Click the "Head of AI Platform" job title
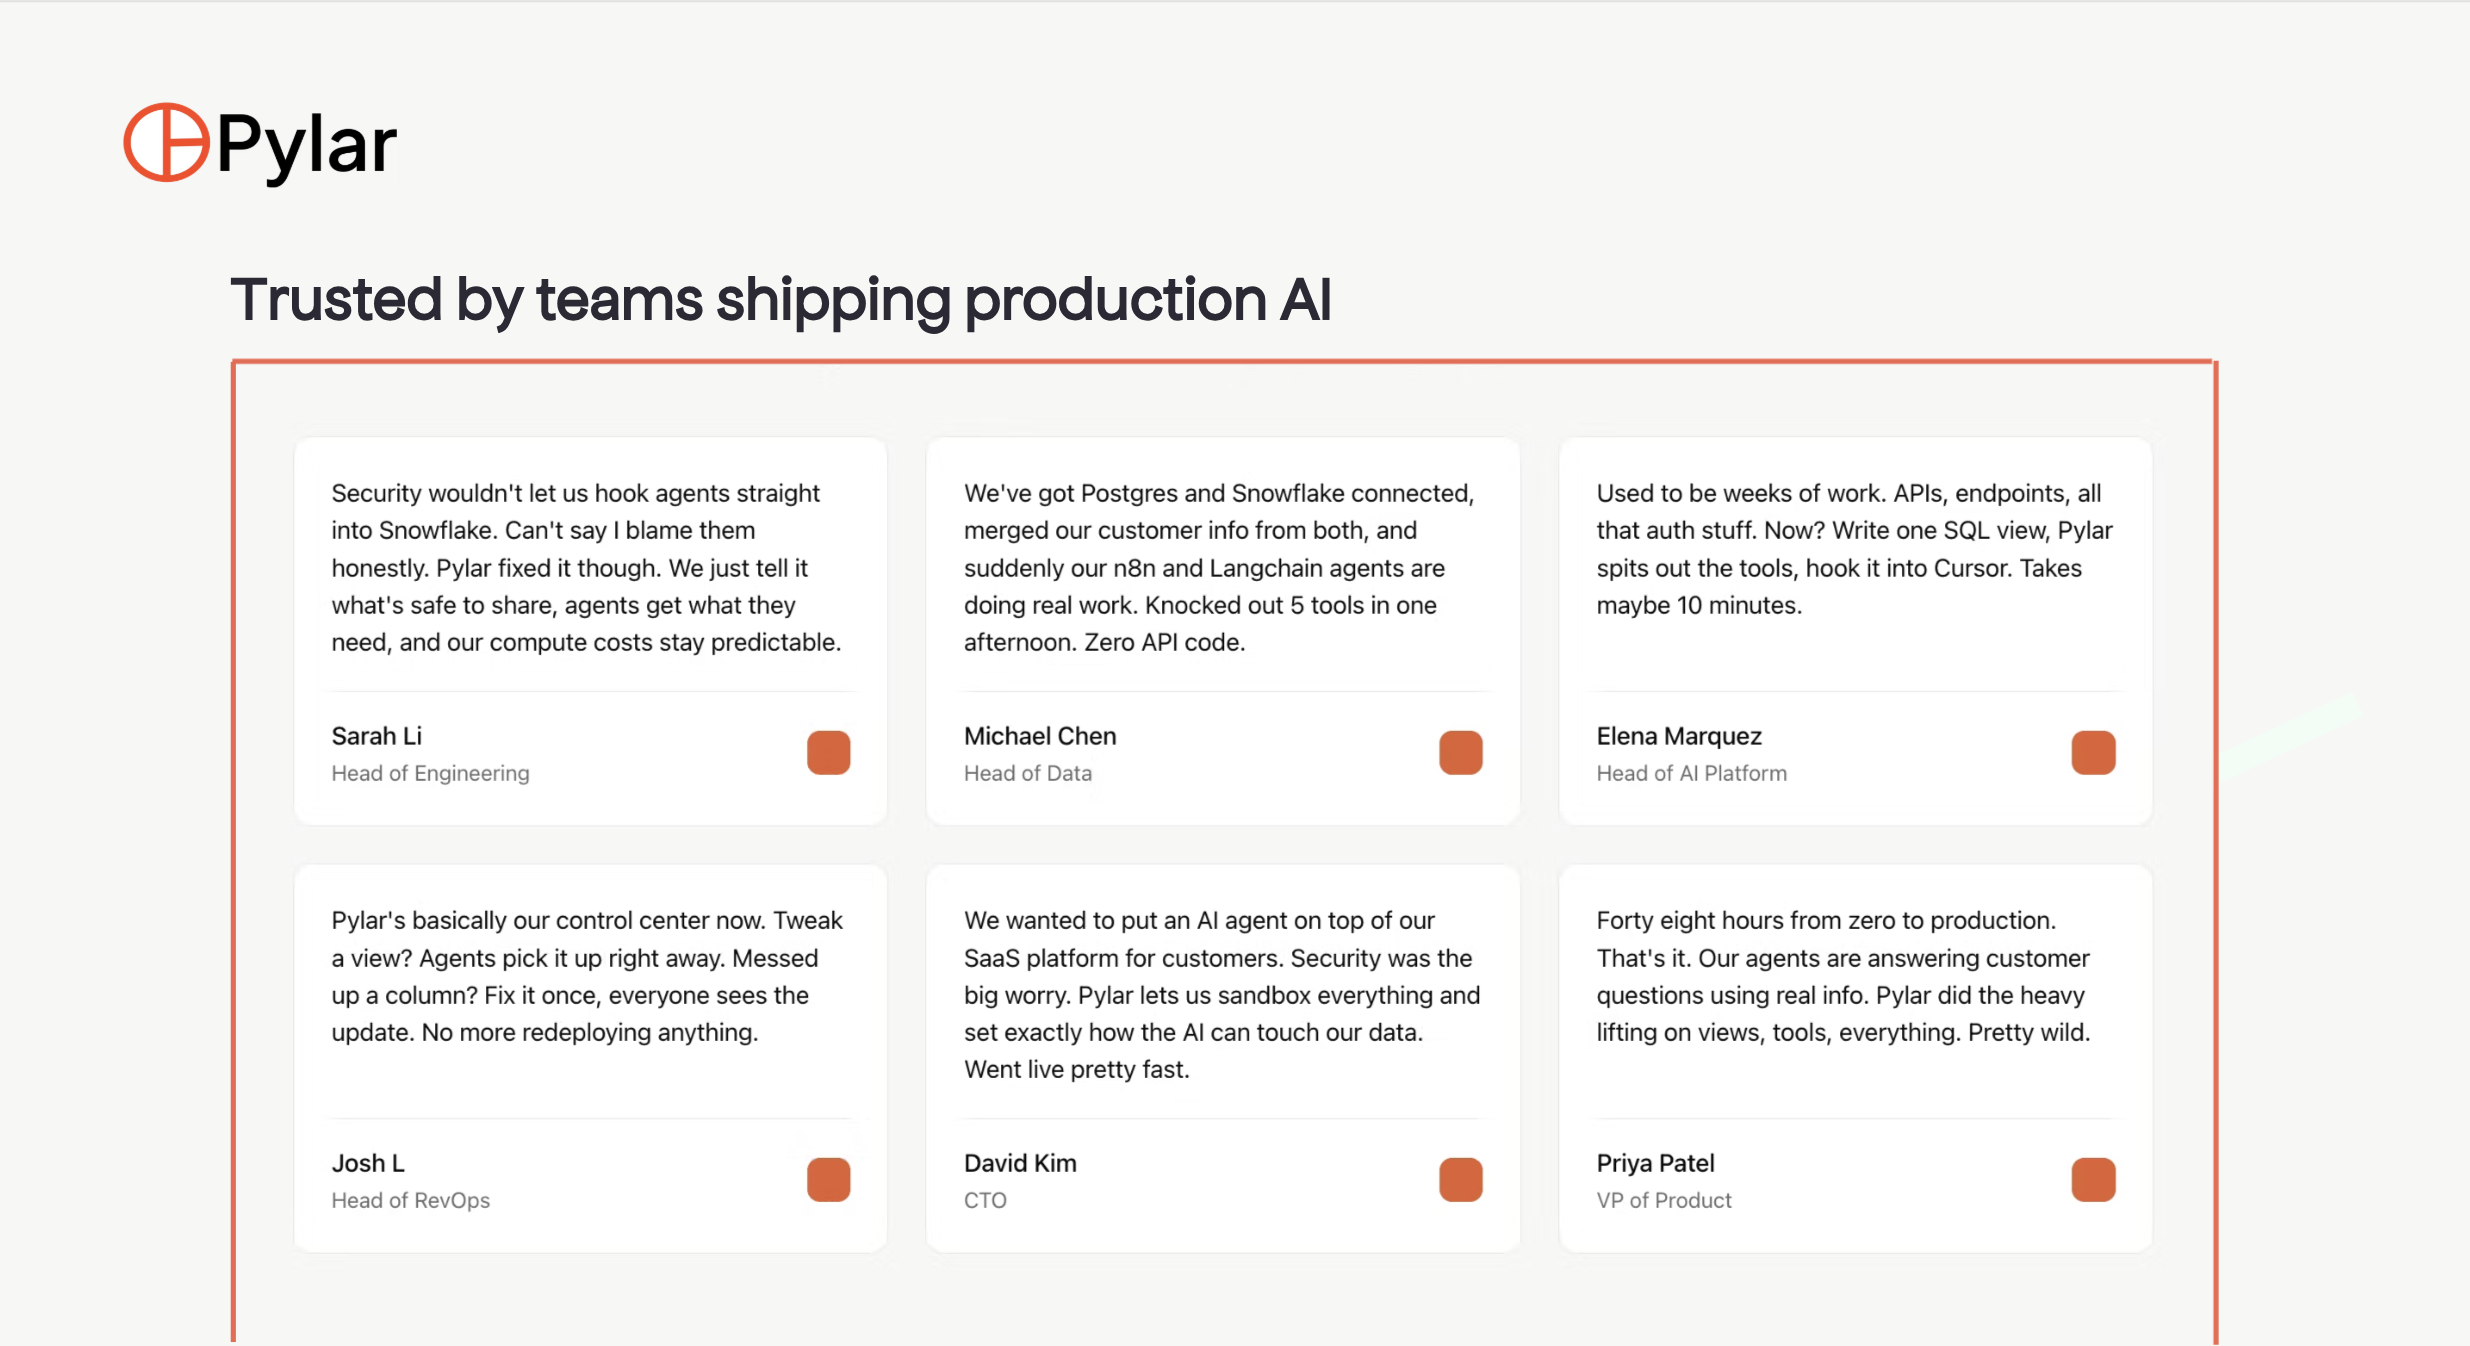The width and height of the screenshot is (2470, 1346). point(1691,773)
